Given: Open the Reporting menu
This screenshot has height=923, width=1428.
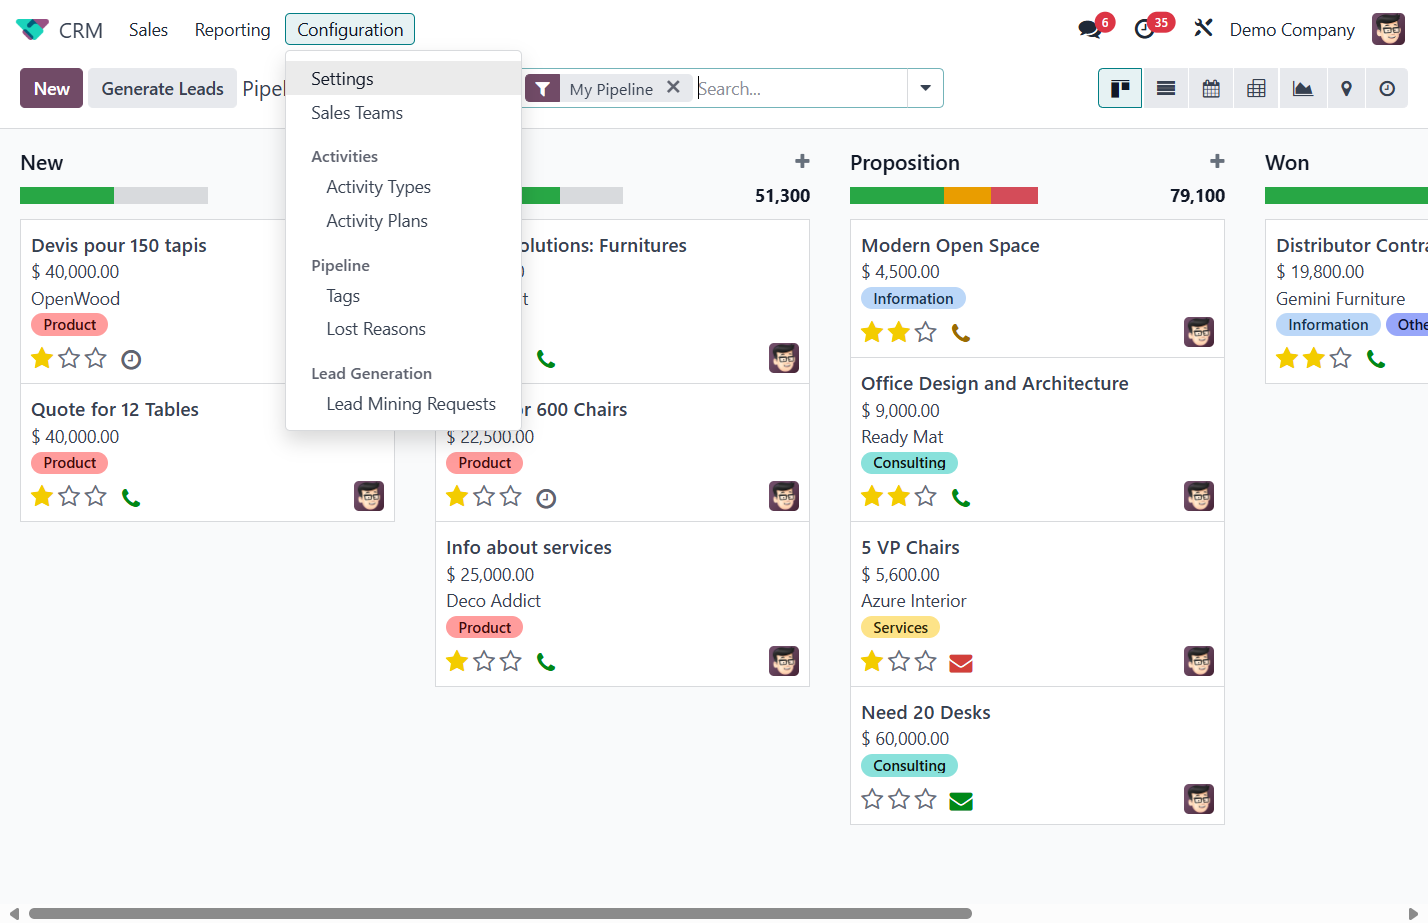Looking at the screenshot, I should point(232,30).
